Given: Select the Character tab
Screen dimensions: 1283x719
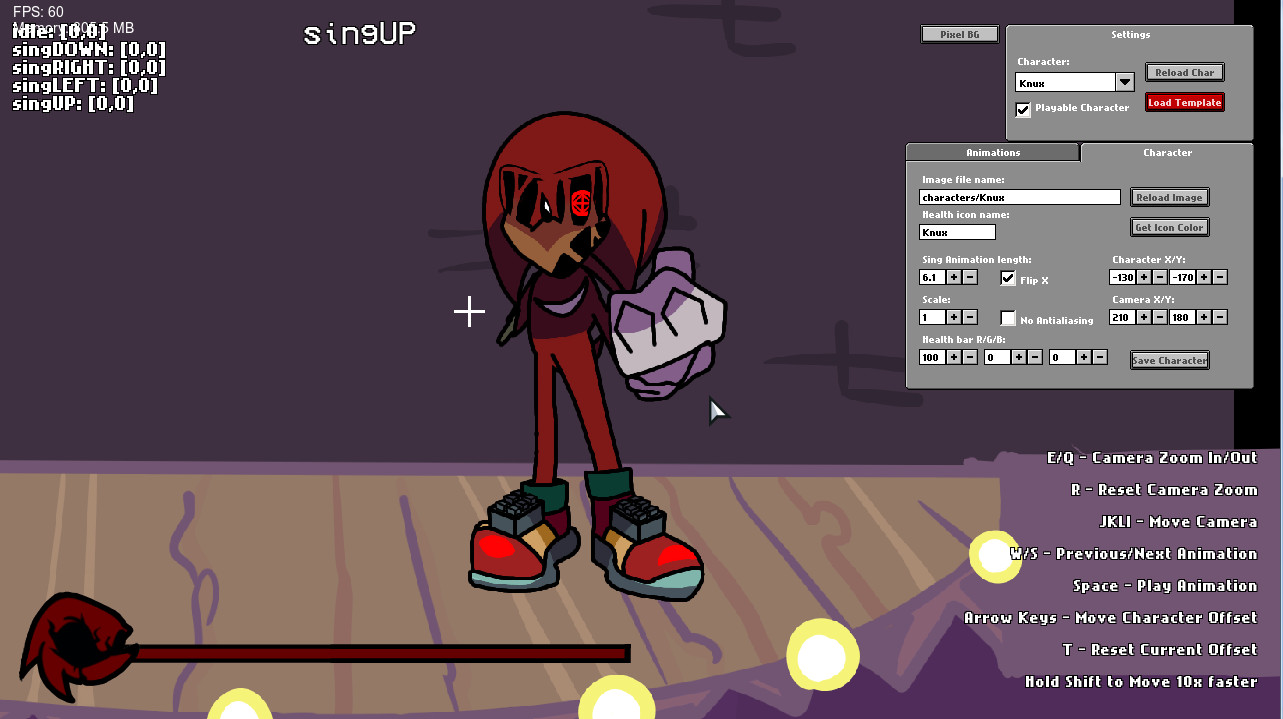Looking at the screenshot, I should [x=1167, y=152].
